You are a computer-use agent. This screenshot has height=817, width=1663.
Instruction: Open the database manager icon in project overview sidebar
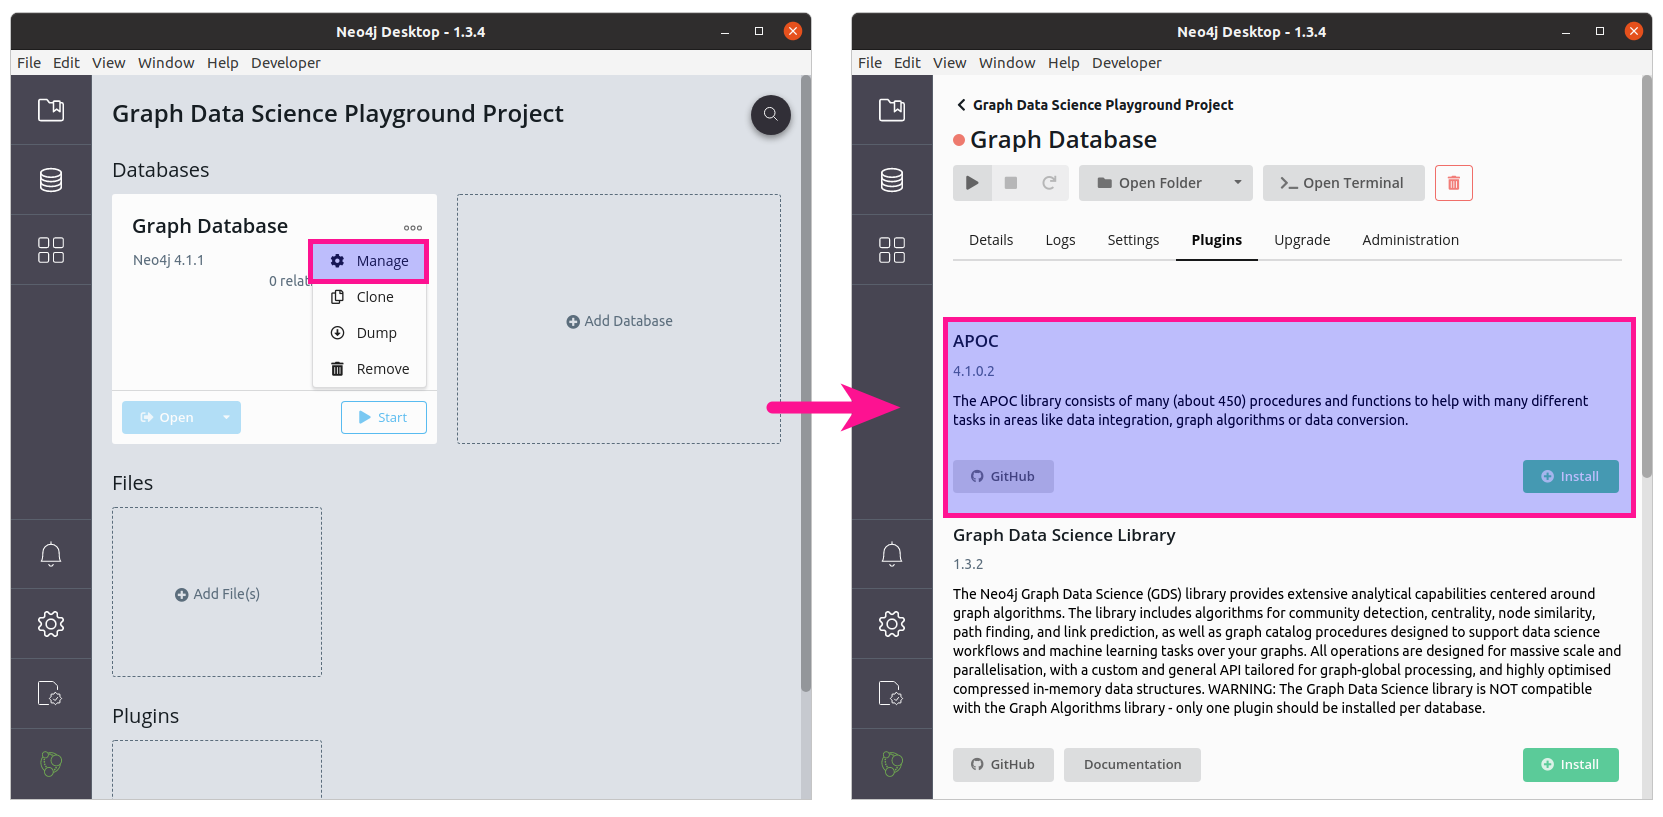coord(51,180)
